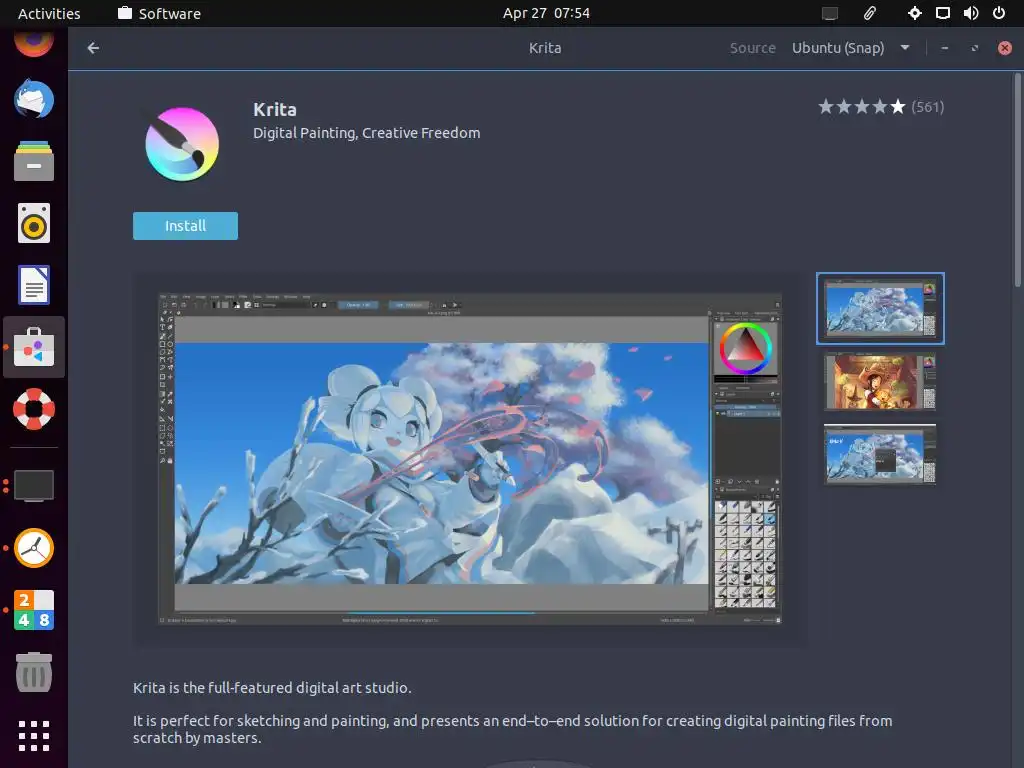This screenshot has height=768, width=1024.
Task: Click the text 'Krita is the full-featured digital art studio.'
Action: [x=272, y=688]
